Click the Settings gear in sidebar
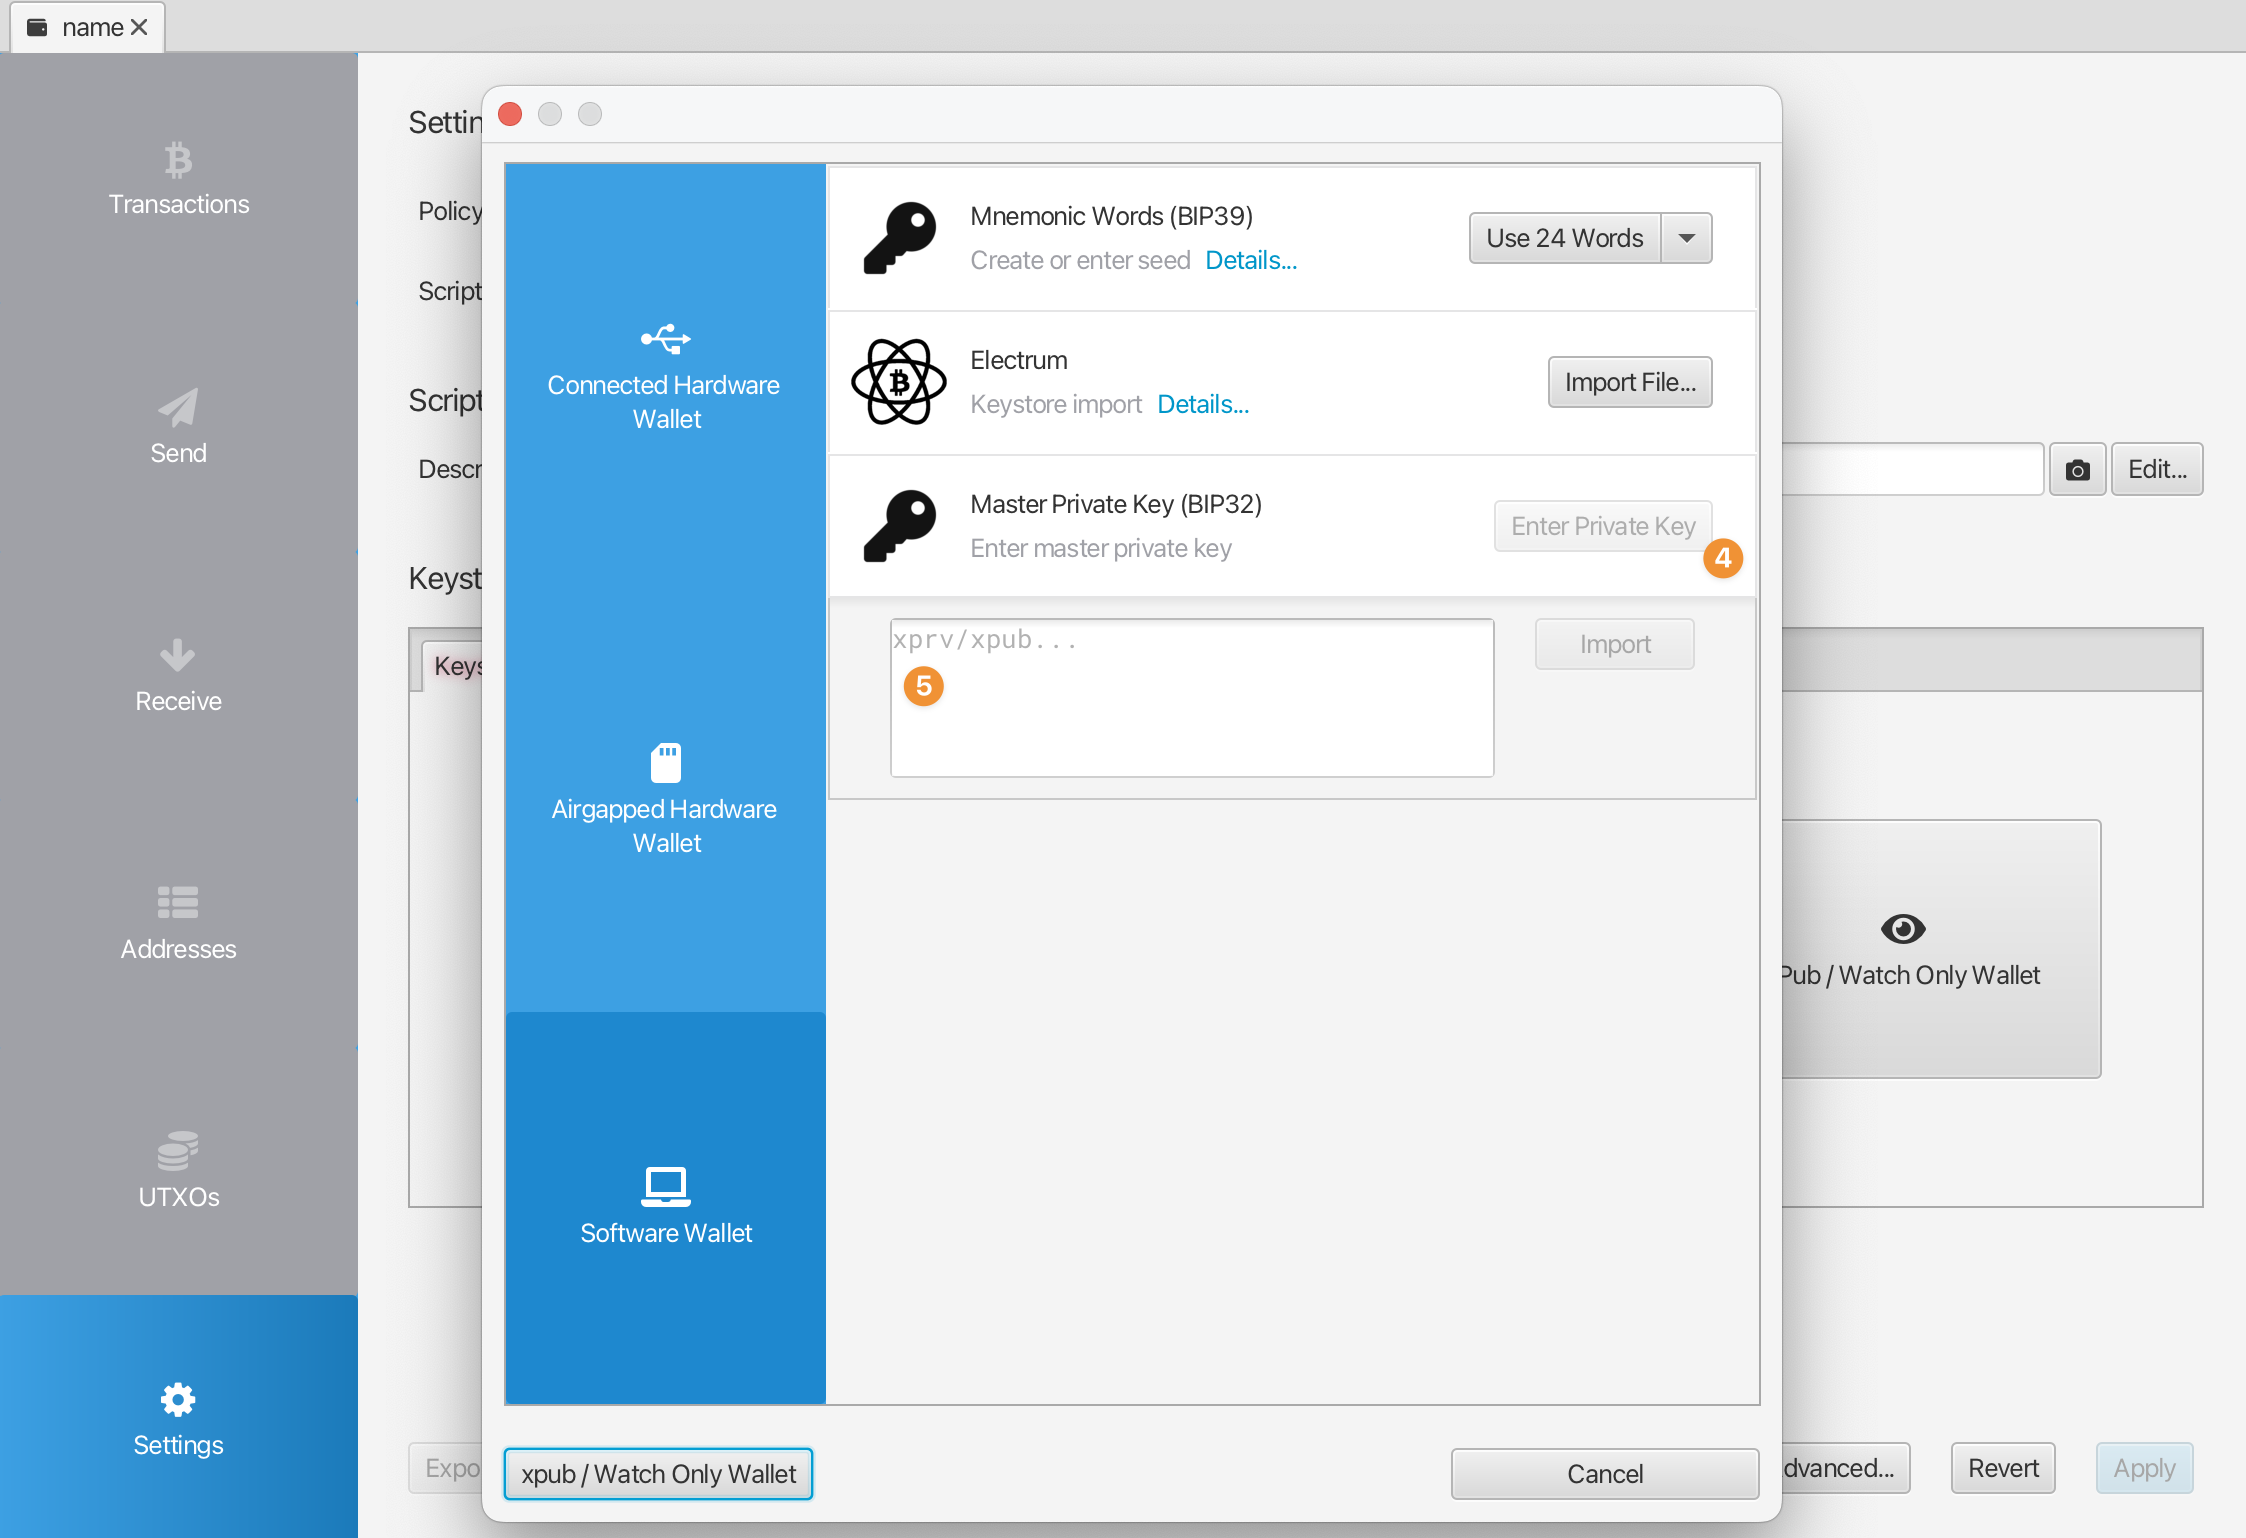Image resolution: width=2246 pixels, height=1538 pixels. coord(178,1420)
